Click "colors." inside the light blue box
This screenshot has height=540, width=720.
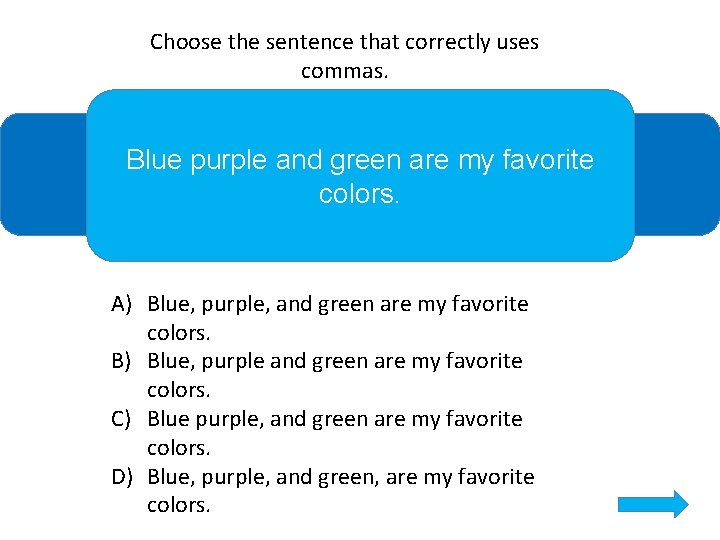359,193
